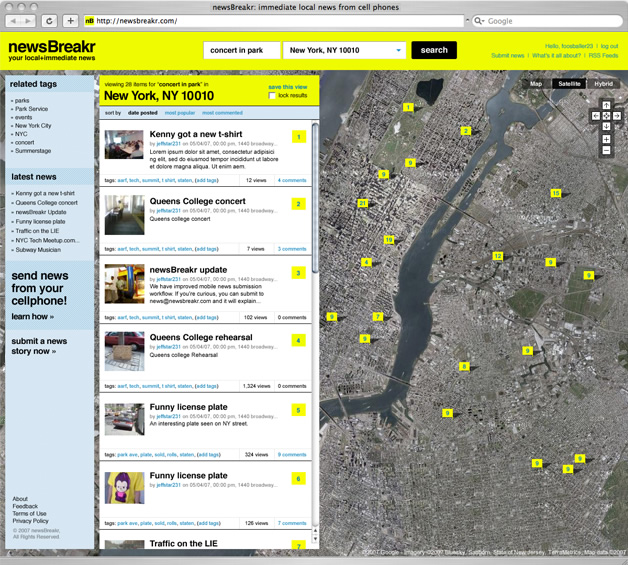Click yellow badge 3 on newsBreakr update
This screenshot has width=628, height=565.
[x=298, y=273]
